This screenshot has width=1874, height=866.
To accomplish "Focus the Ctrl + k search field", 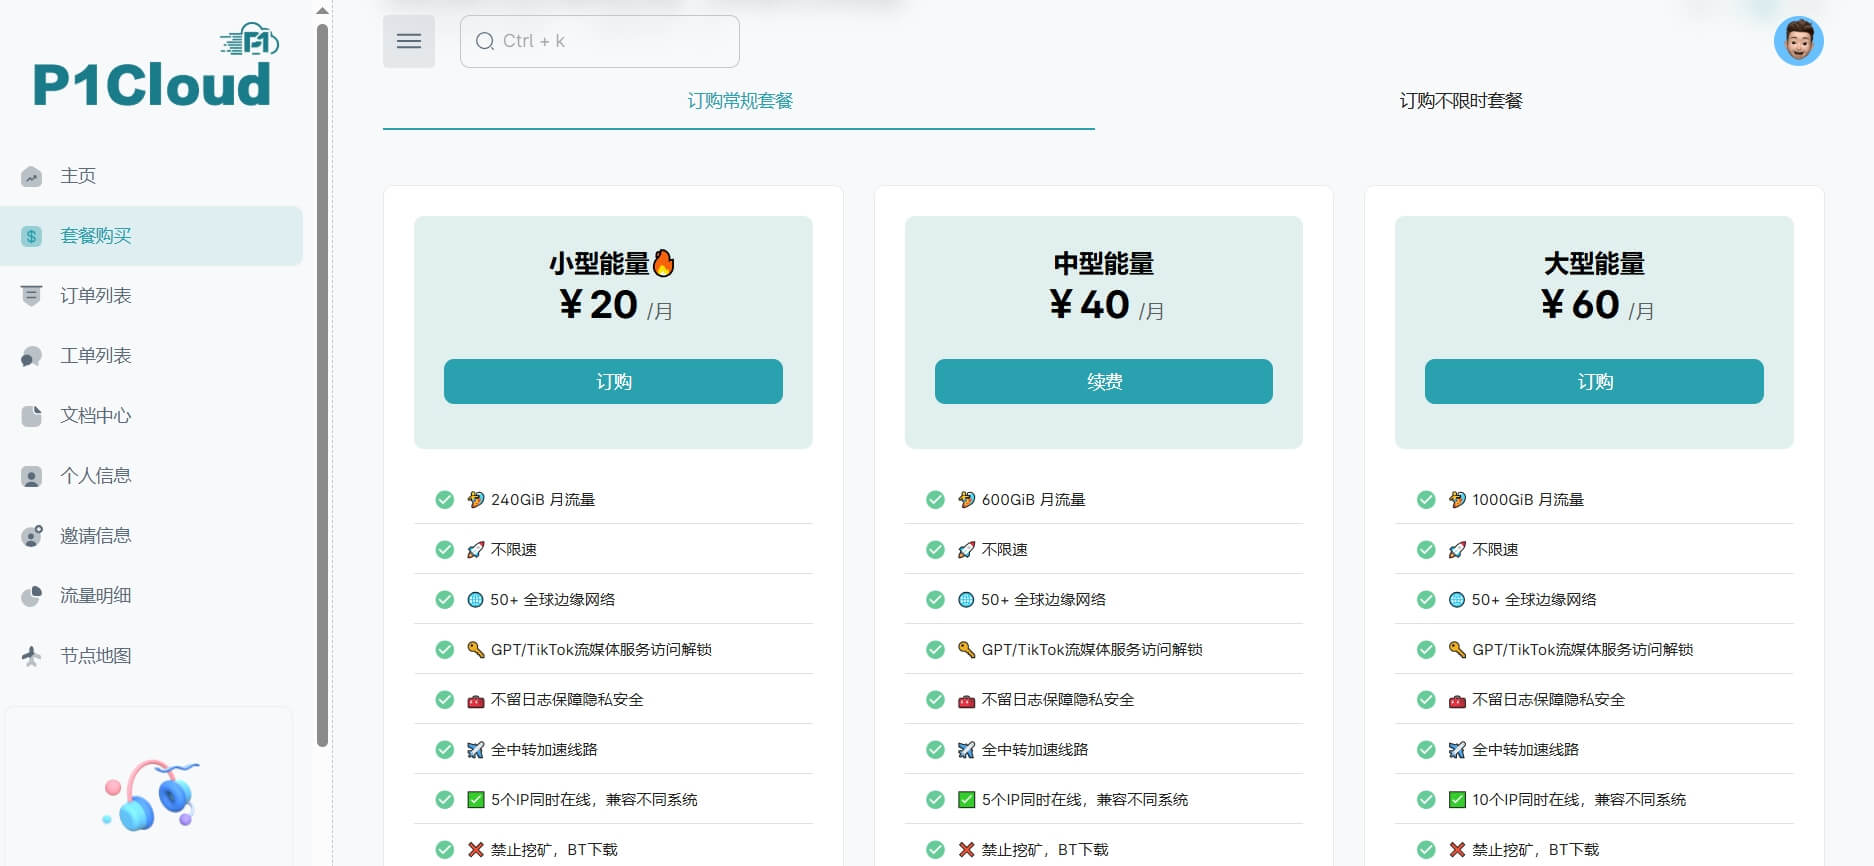I will 600,41.
